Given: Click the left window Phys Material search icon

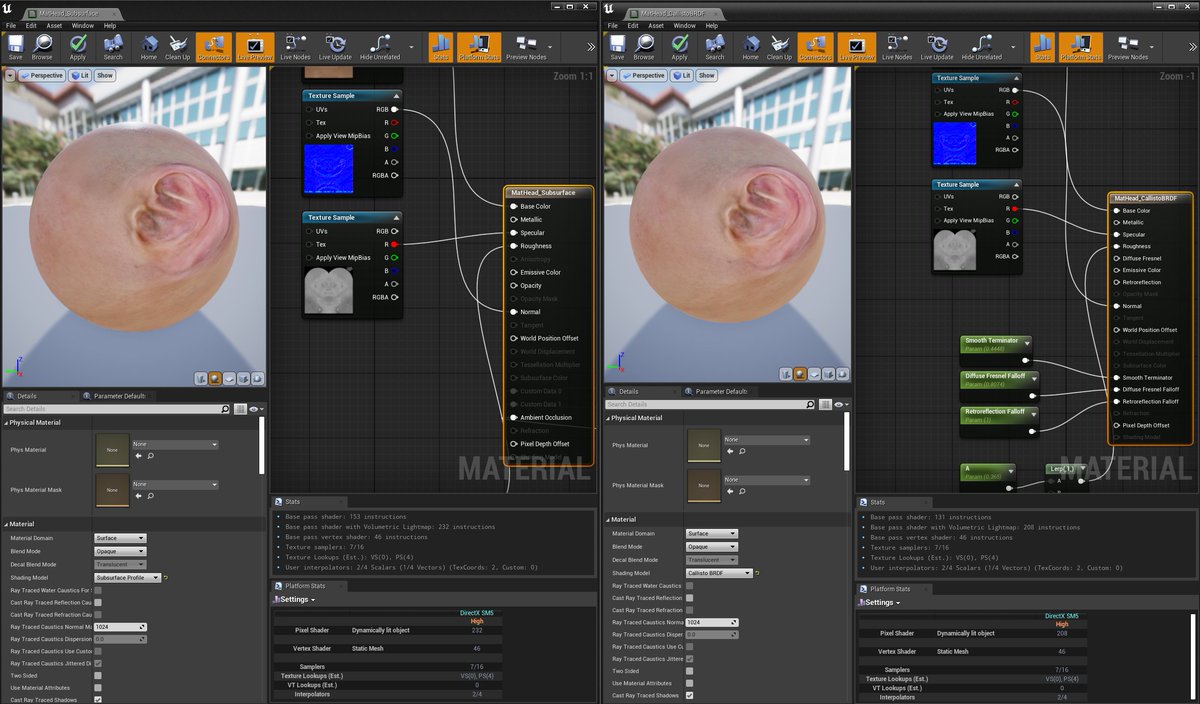Looking at the screenshot, I should [x=150, y=455].
